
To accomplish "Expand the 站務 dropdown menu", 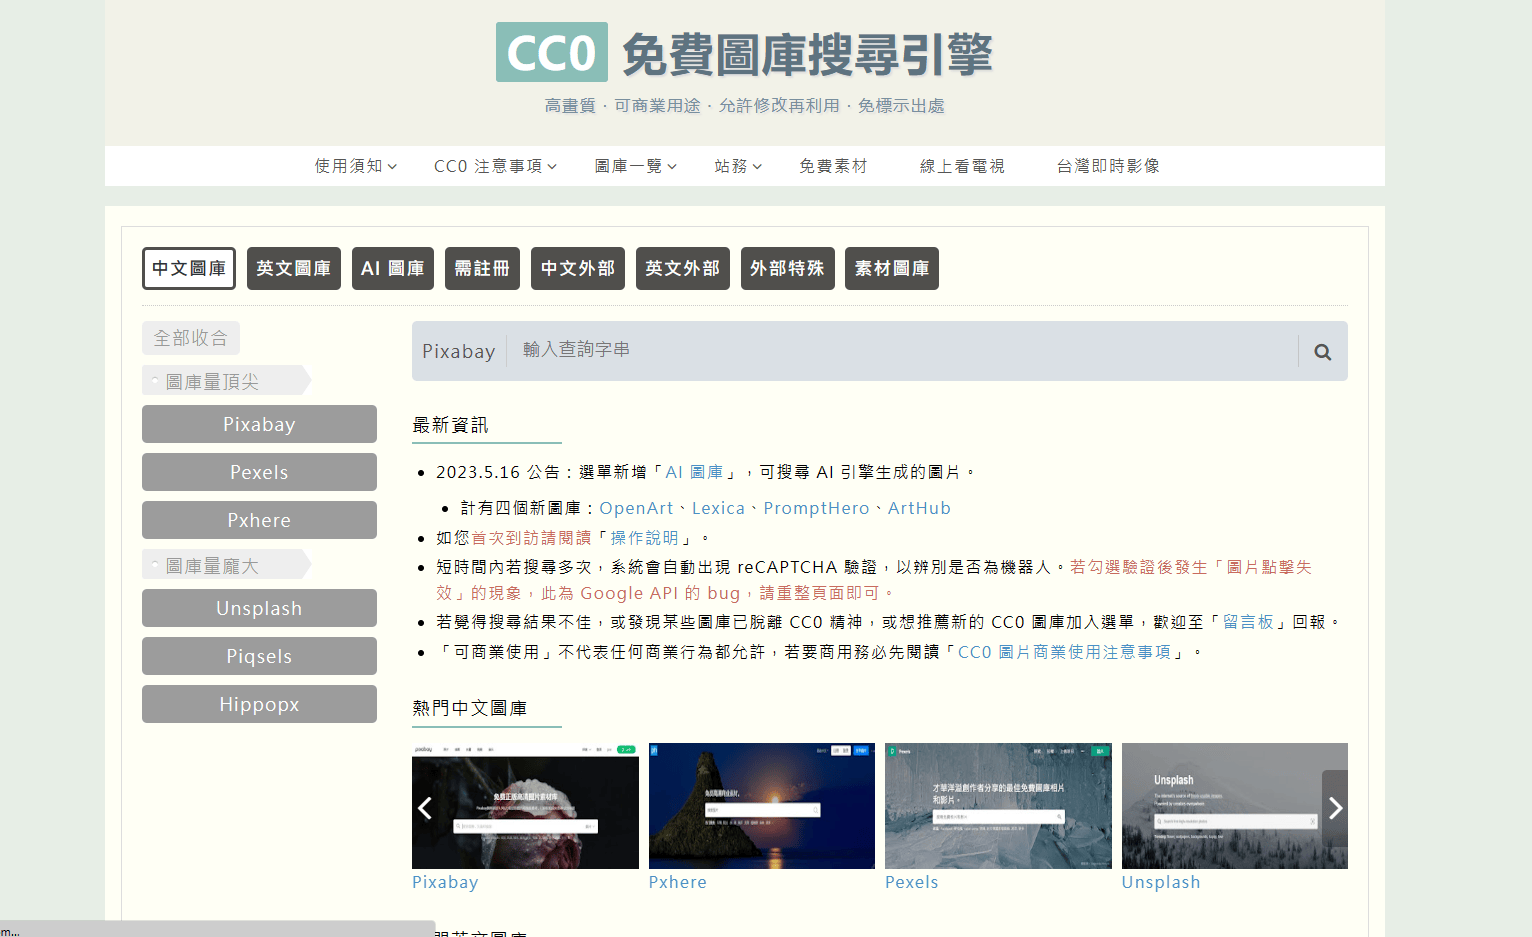I will coord(738,166).
